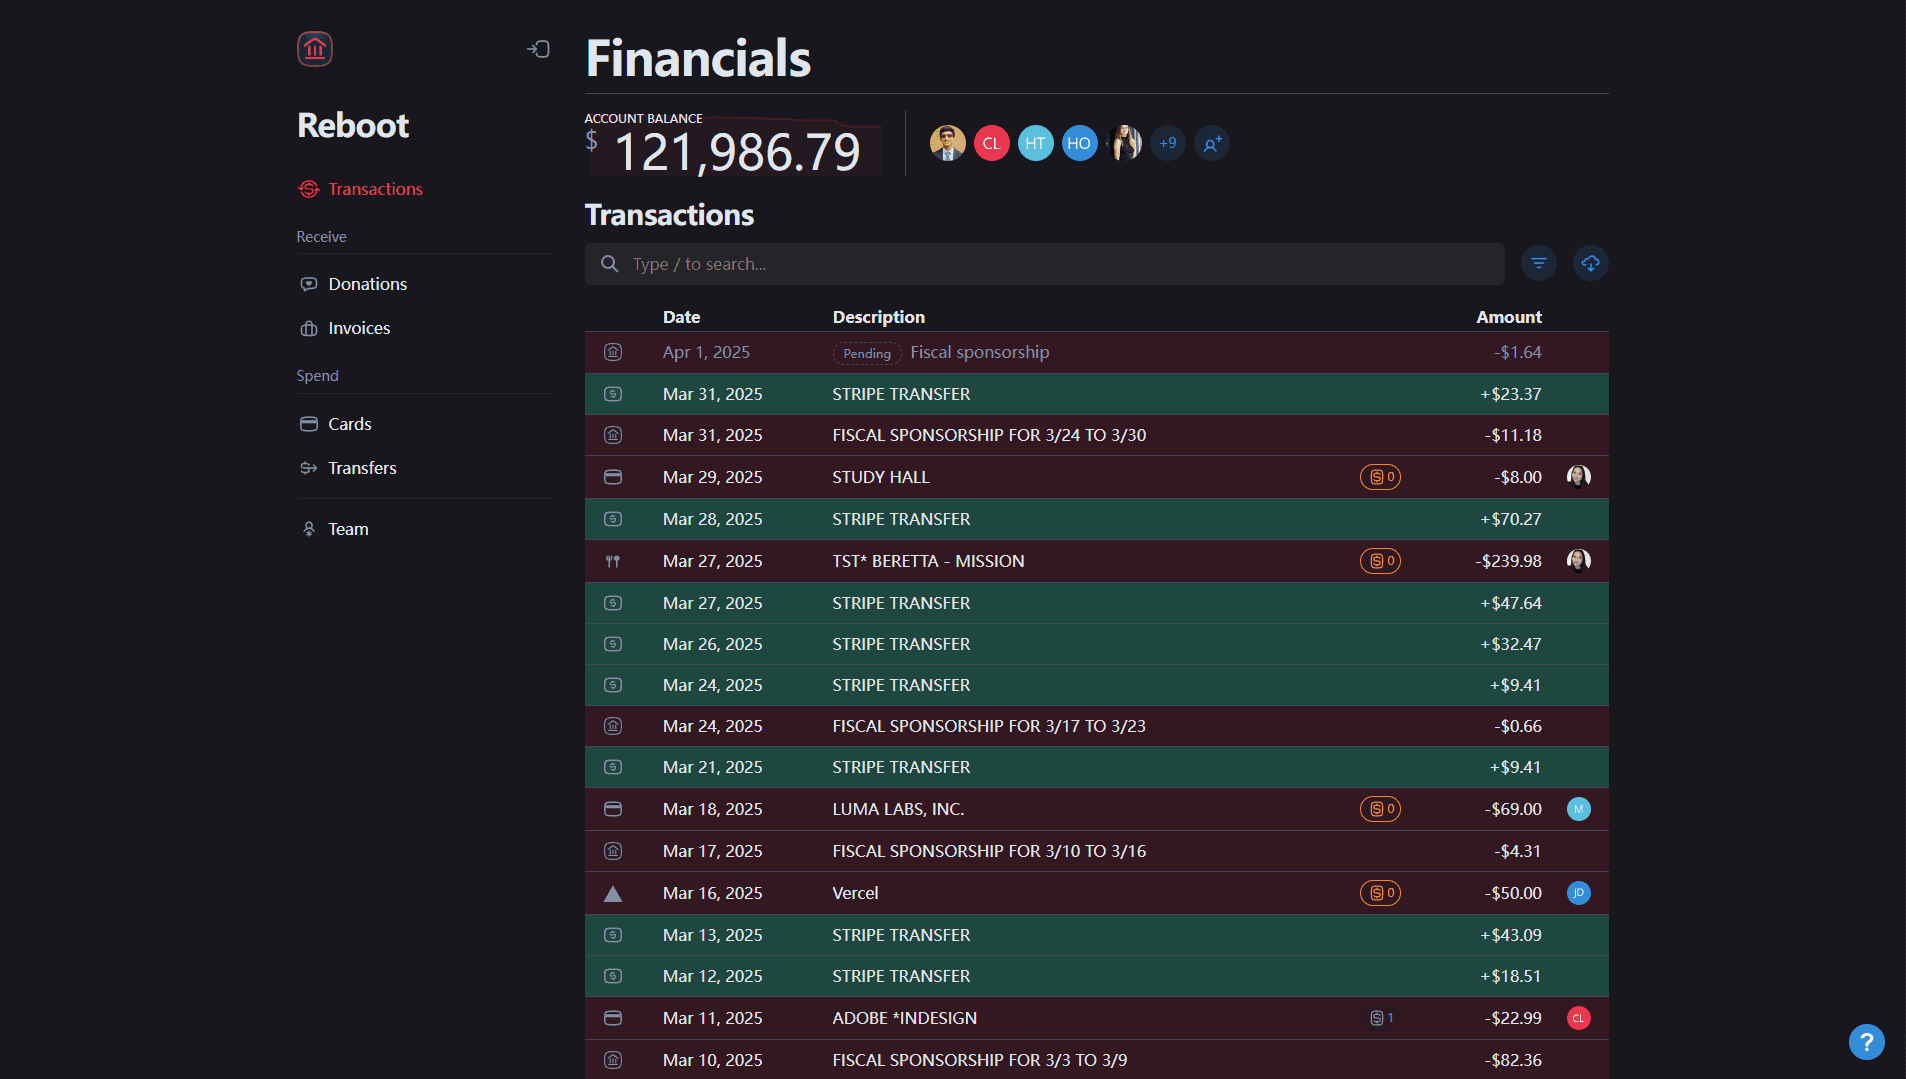The height and width of the screenshot is (1079, 1906).
Task: Click the CL member avatar
Action: 991,143
